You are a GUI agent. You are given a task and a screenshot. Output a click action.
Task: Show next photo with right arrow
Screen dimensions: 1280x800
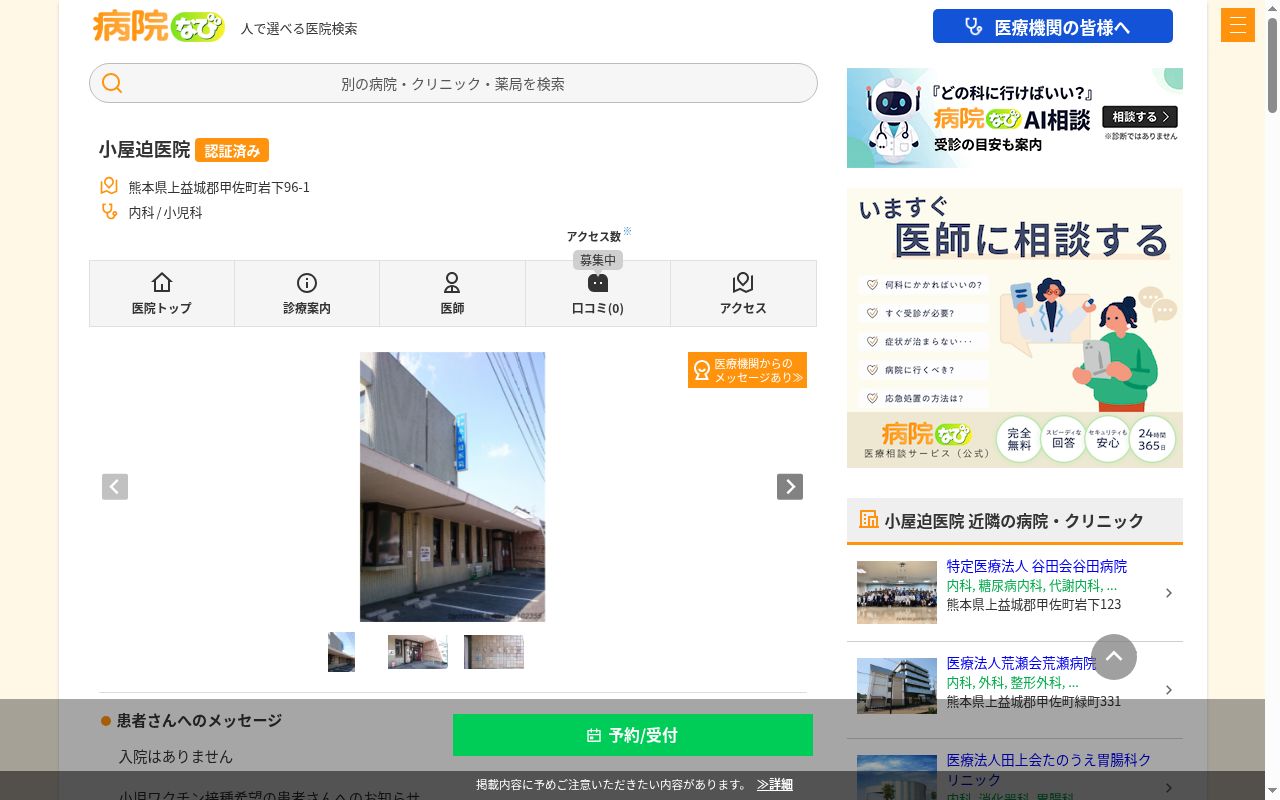[790, 487]
